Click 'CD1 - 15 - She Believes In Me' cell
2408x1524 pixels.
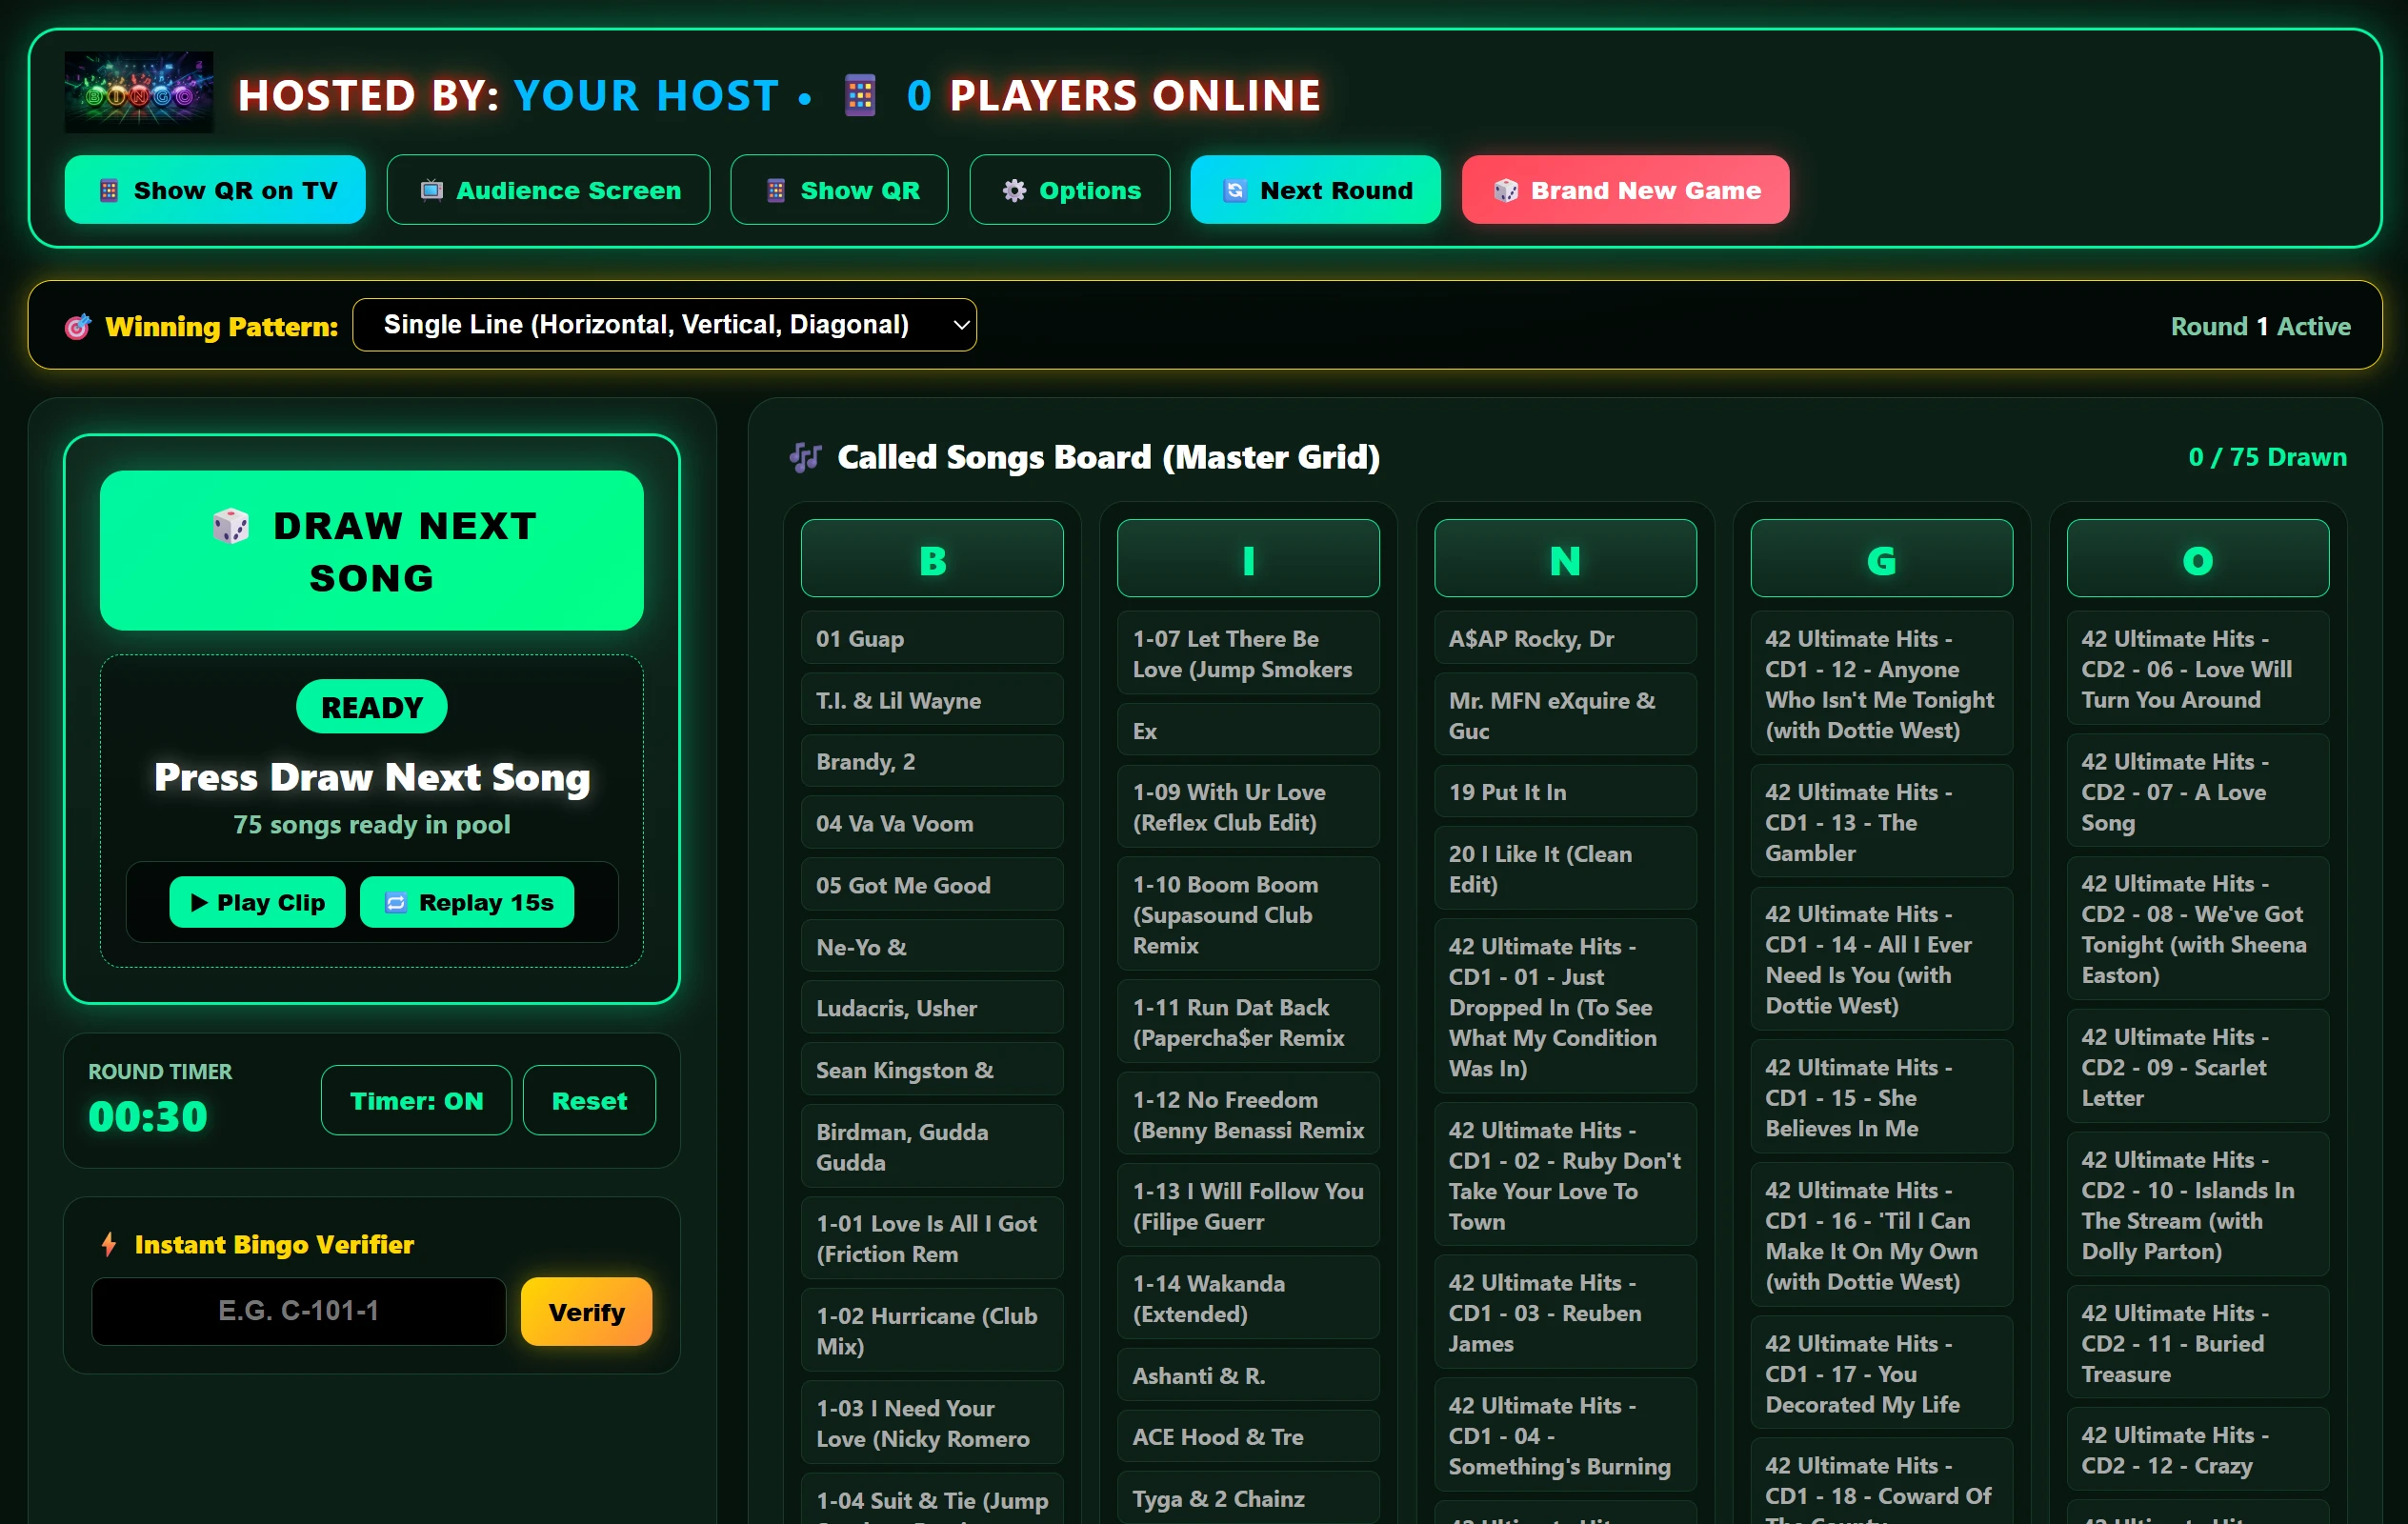1881,1097
